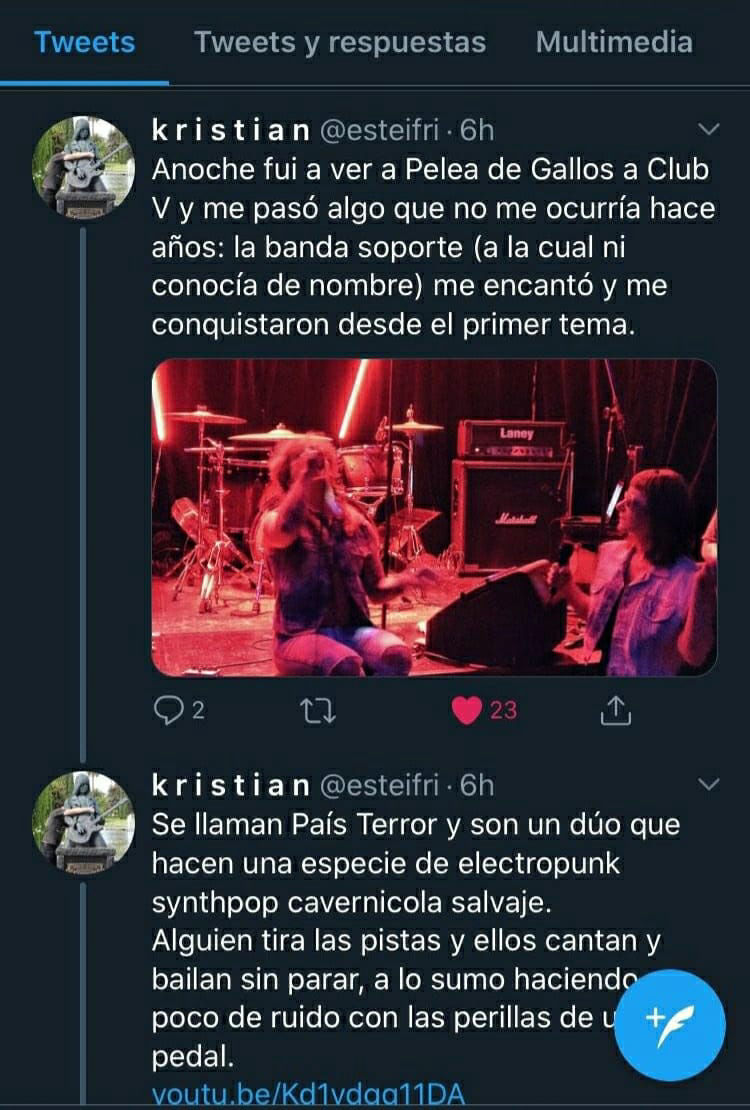The image size is (750, 1110).
Task: Retweet the Pelea de Gallos tweet
Action: (x=318, y=711)
